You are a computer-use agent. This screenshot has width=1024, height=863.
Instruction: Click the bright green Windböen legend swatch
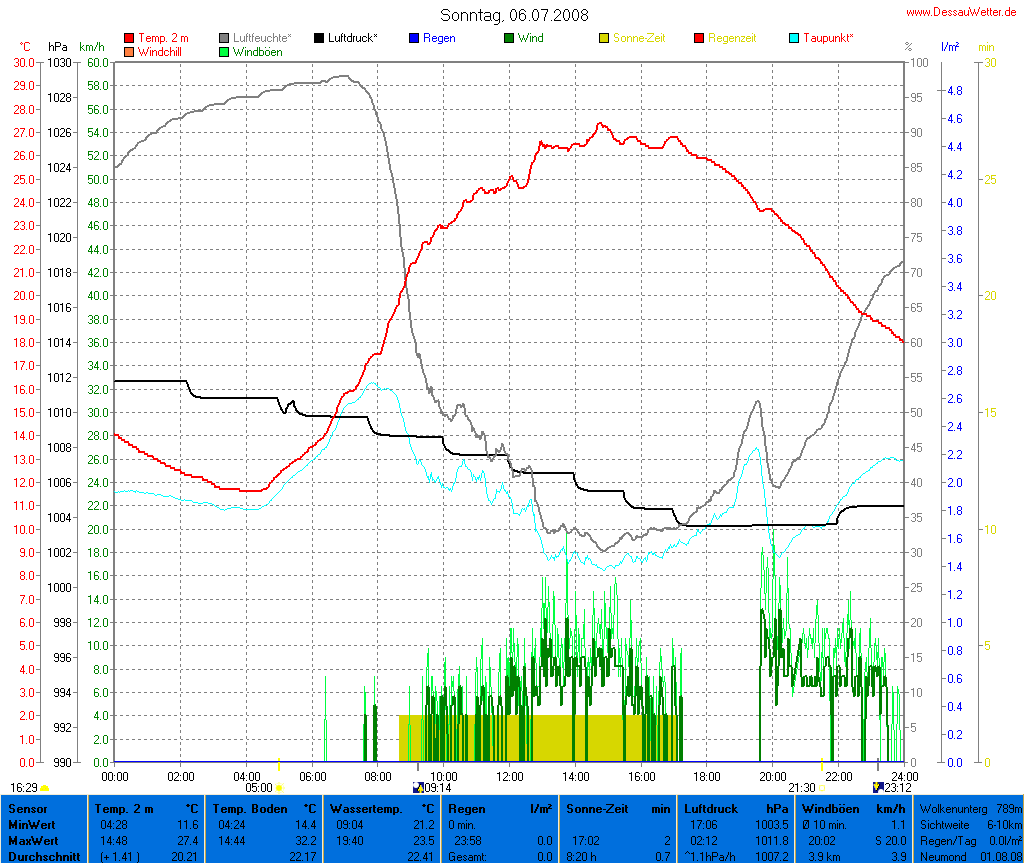pyautogui.click(x=224, y=51)
